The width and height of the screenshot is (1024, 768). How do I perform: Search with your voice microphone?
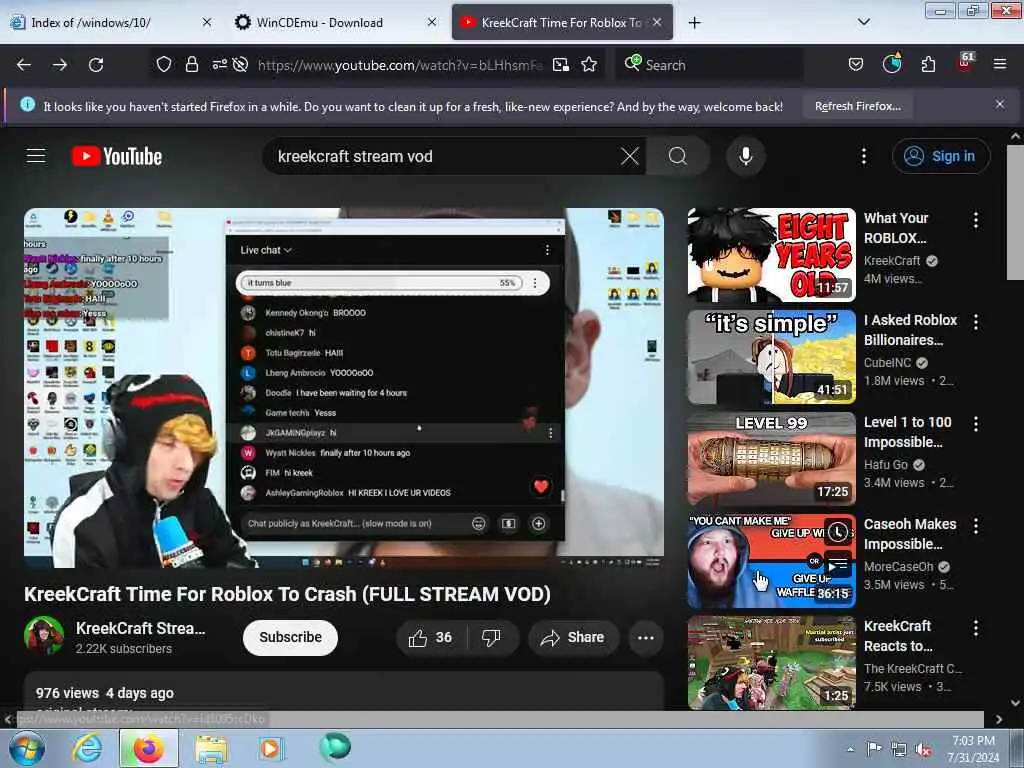(x=745, y=156)
